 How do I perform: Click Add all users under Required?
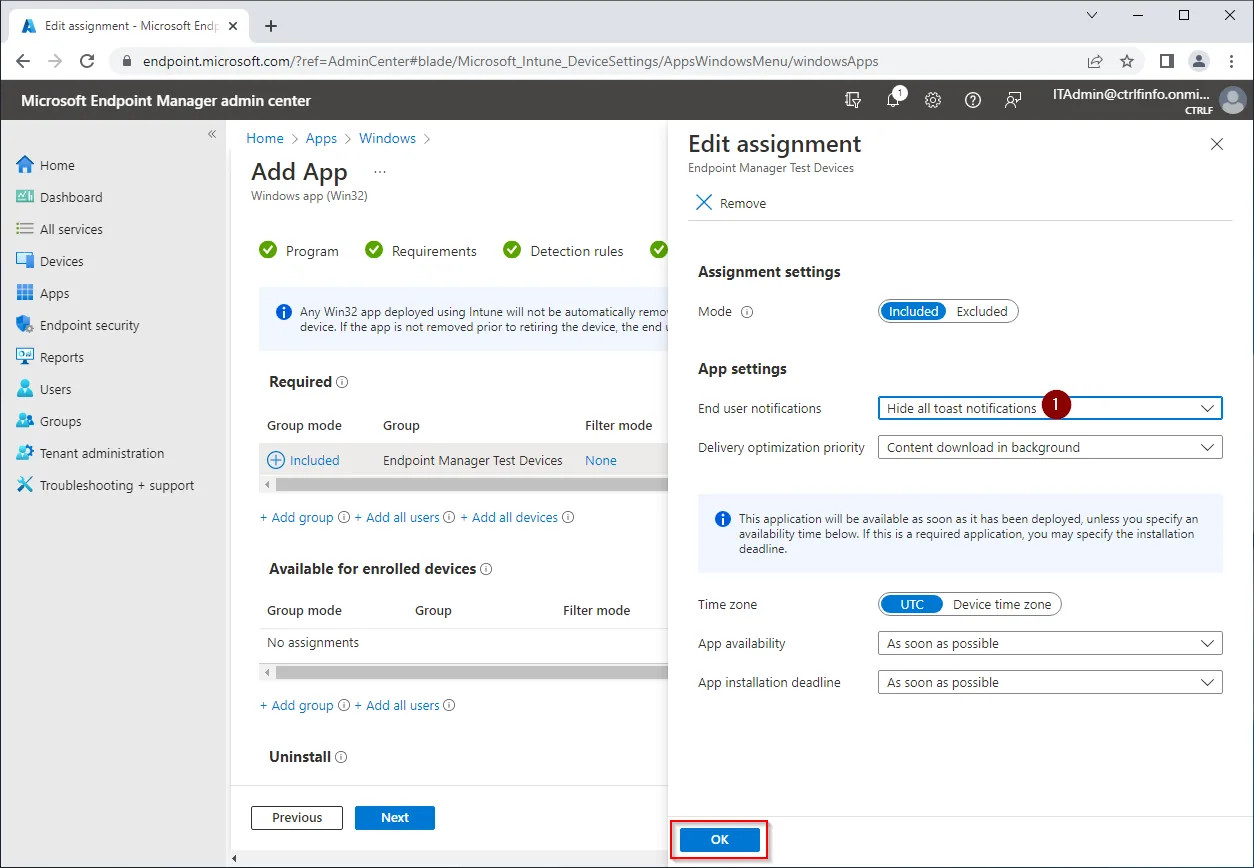click(x=397, y=517)
